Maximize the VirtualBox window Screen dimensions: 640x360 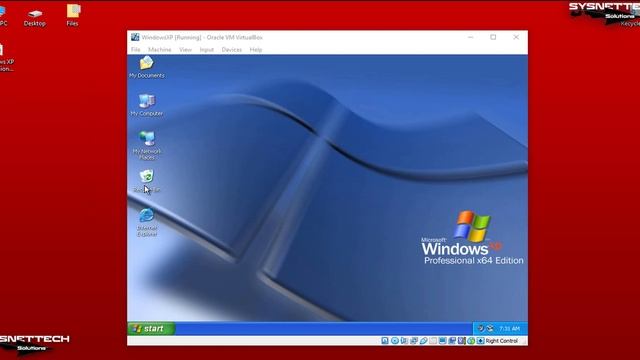pos(493,37)
